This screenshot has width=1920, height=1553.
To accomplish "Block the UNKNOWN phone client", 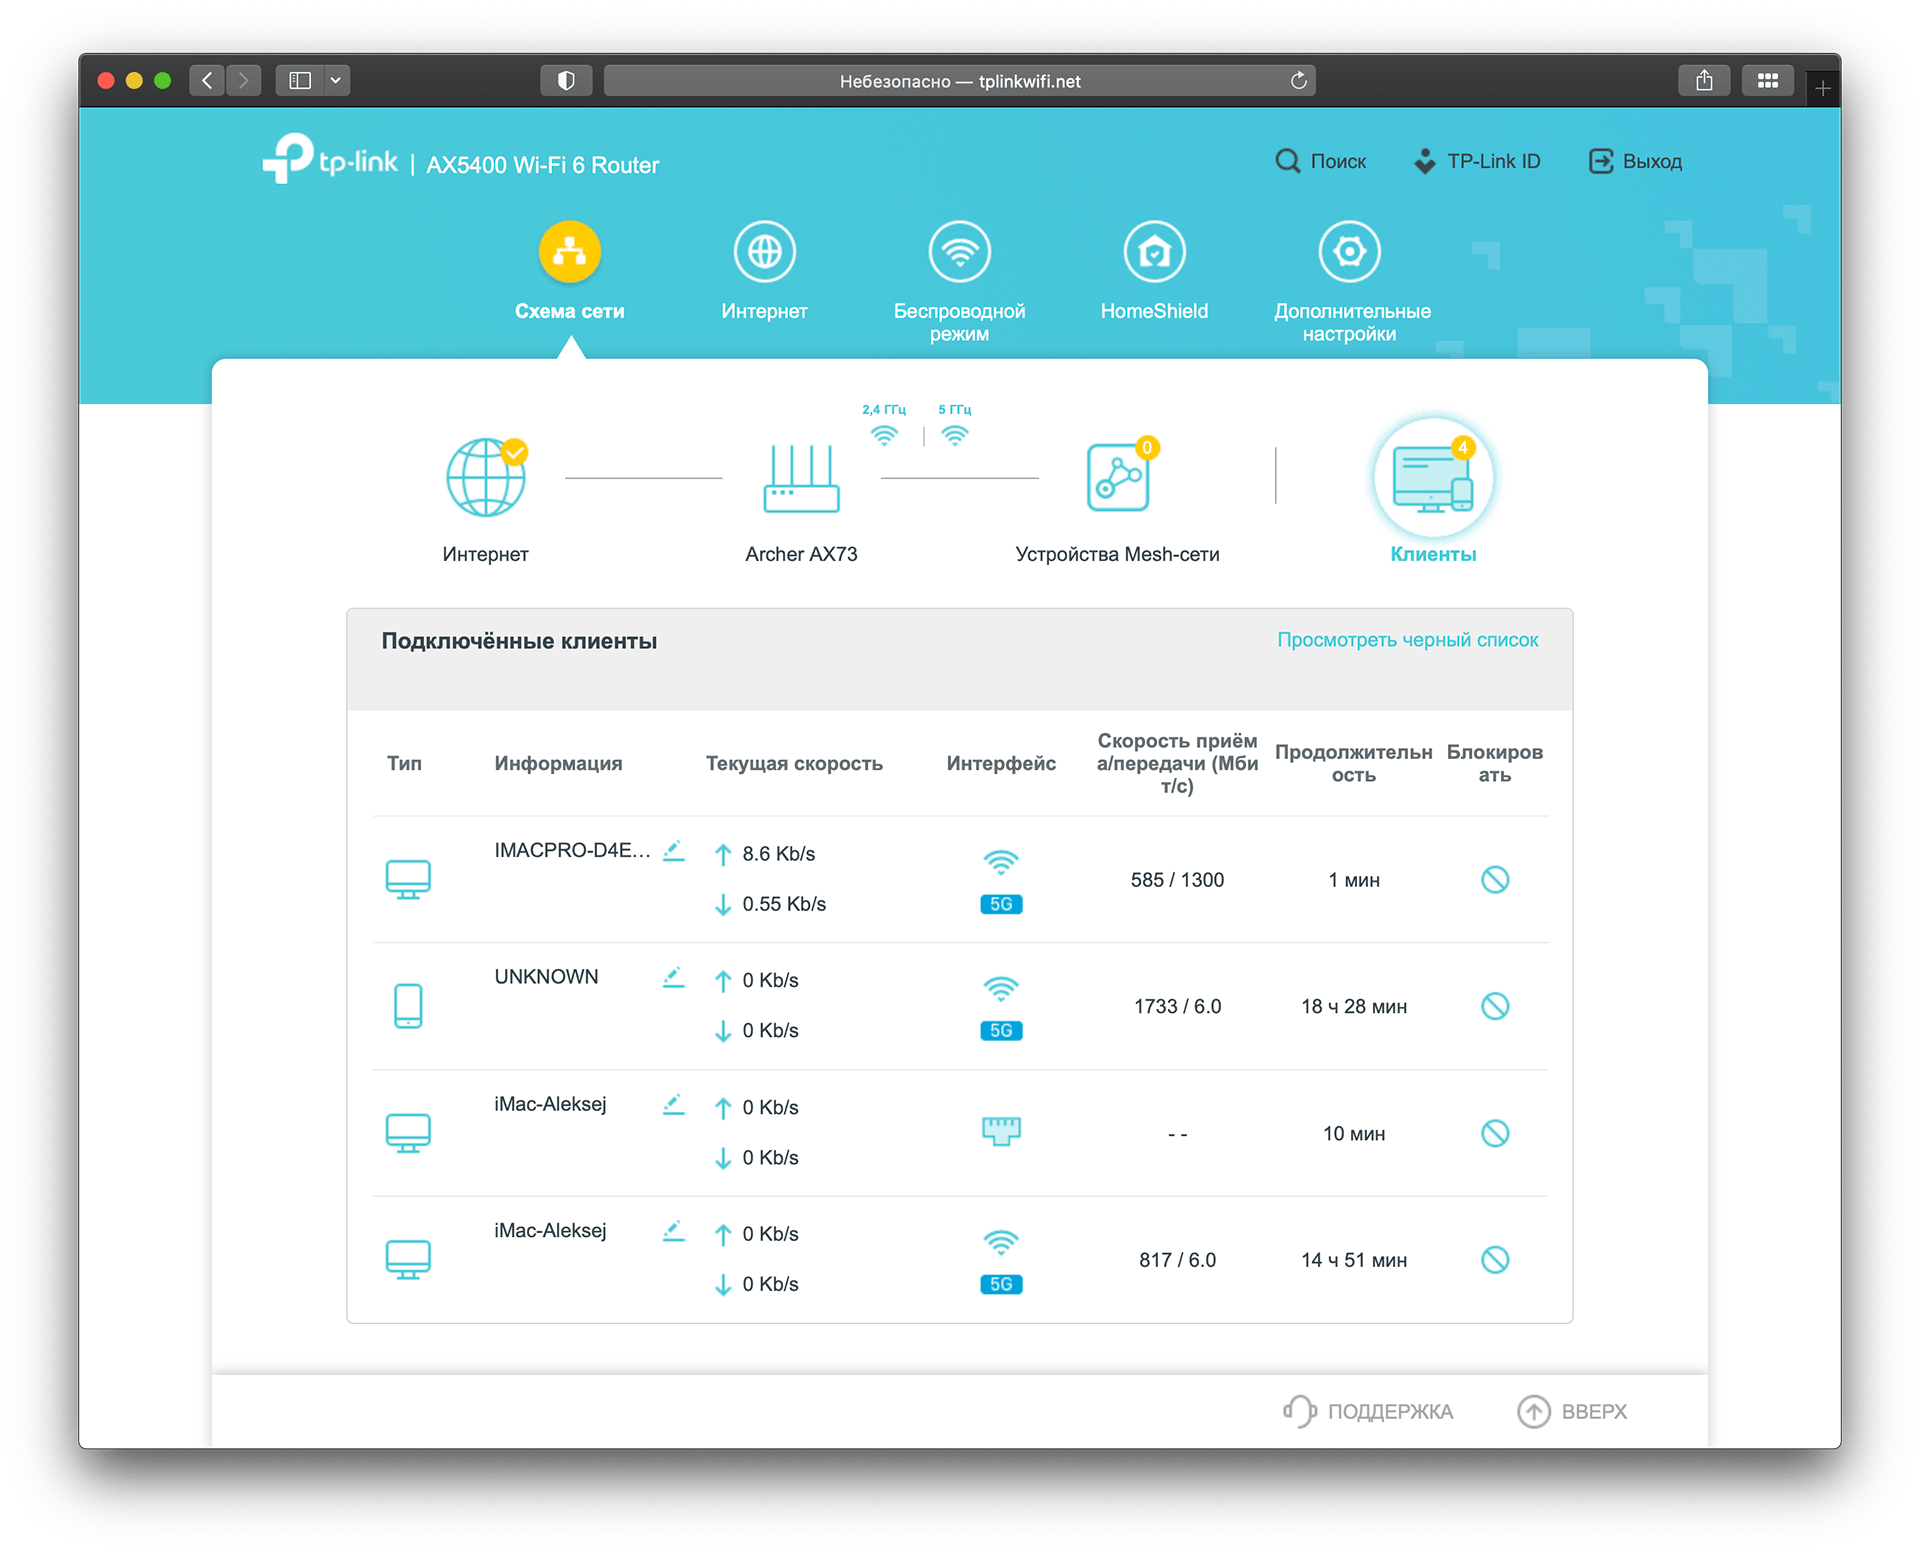I will click(x=1494, y=1006).
